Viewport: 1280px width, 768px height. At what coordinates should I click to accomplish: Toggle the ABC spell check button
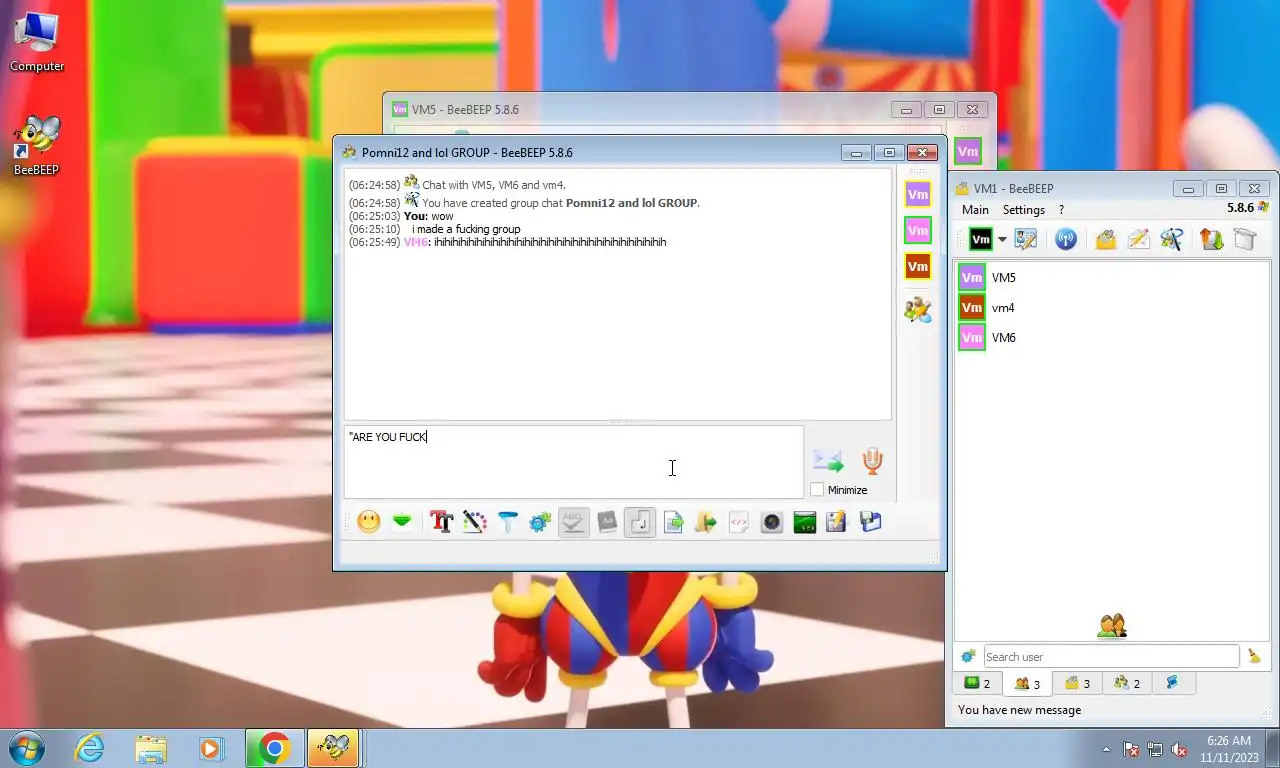pos(573,522)
